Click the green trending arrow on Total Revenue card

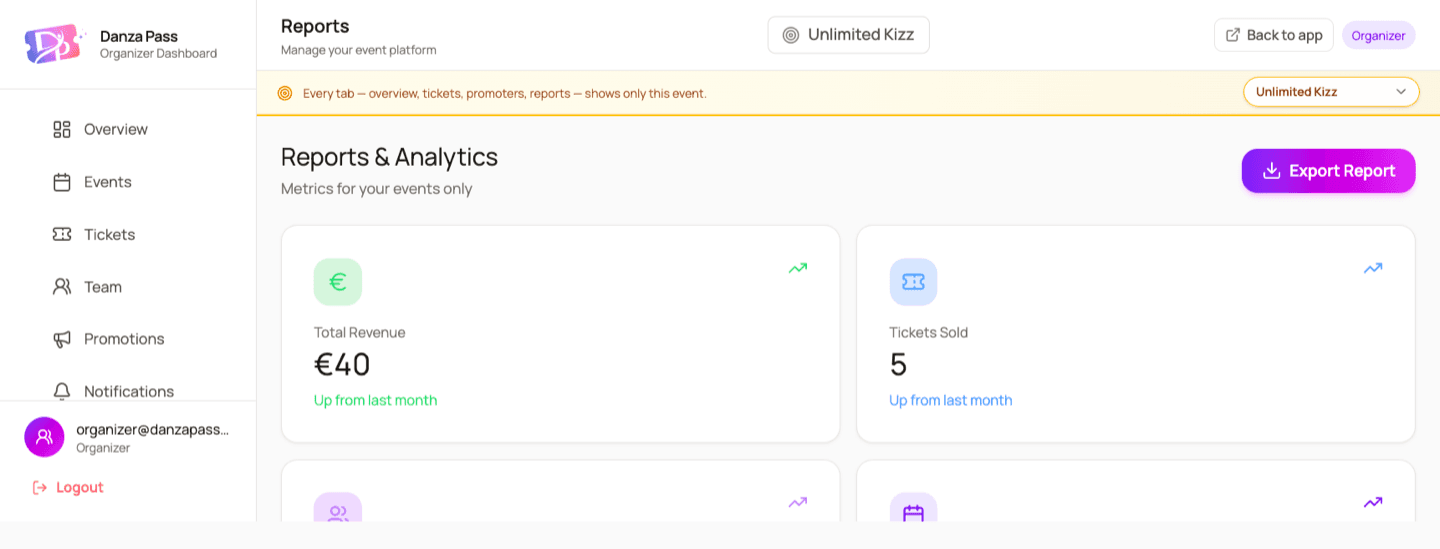point(798,268)
